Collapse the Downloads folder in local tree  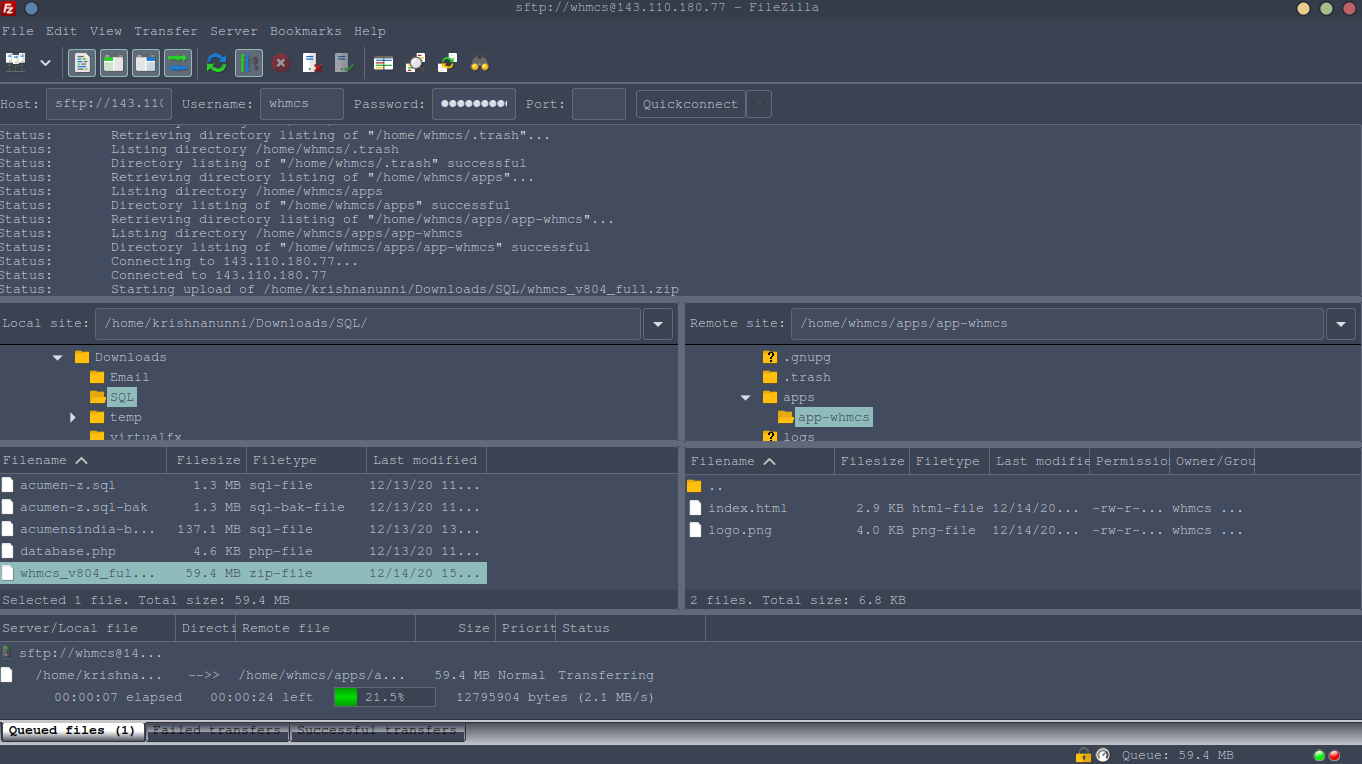click(x=58, y=358)
